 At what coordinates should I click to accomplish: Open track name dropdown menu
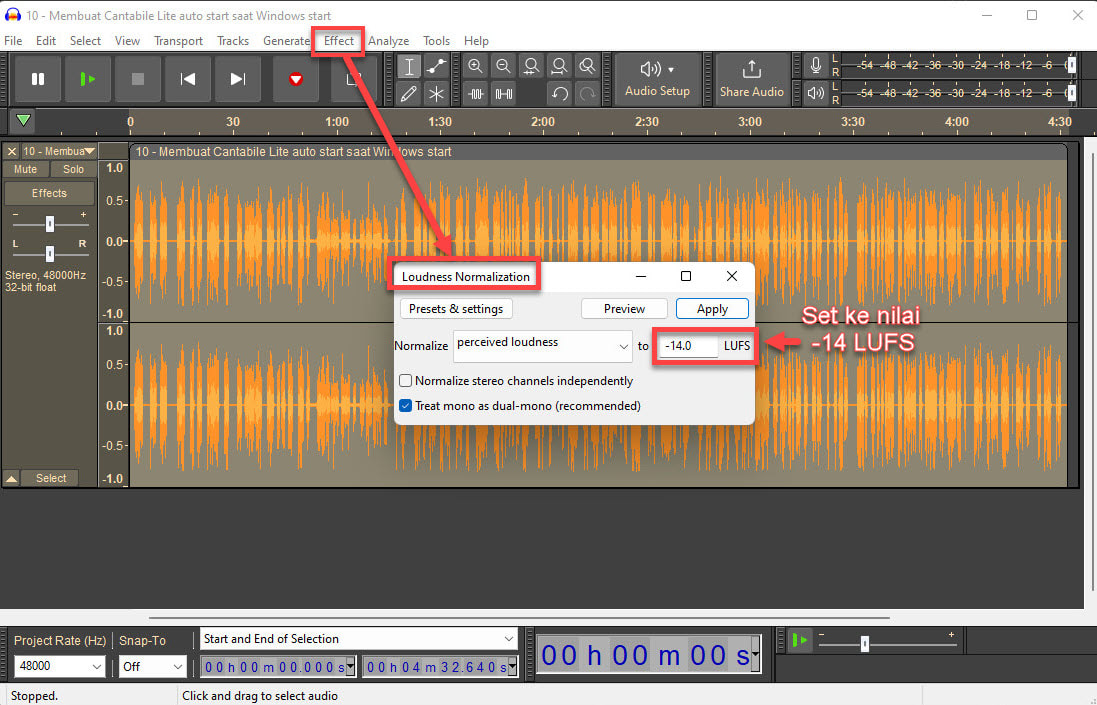[58, 151]
